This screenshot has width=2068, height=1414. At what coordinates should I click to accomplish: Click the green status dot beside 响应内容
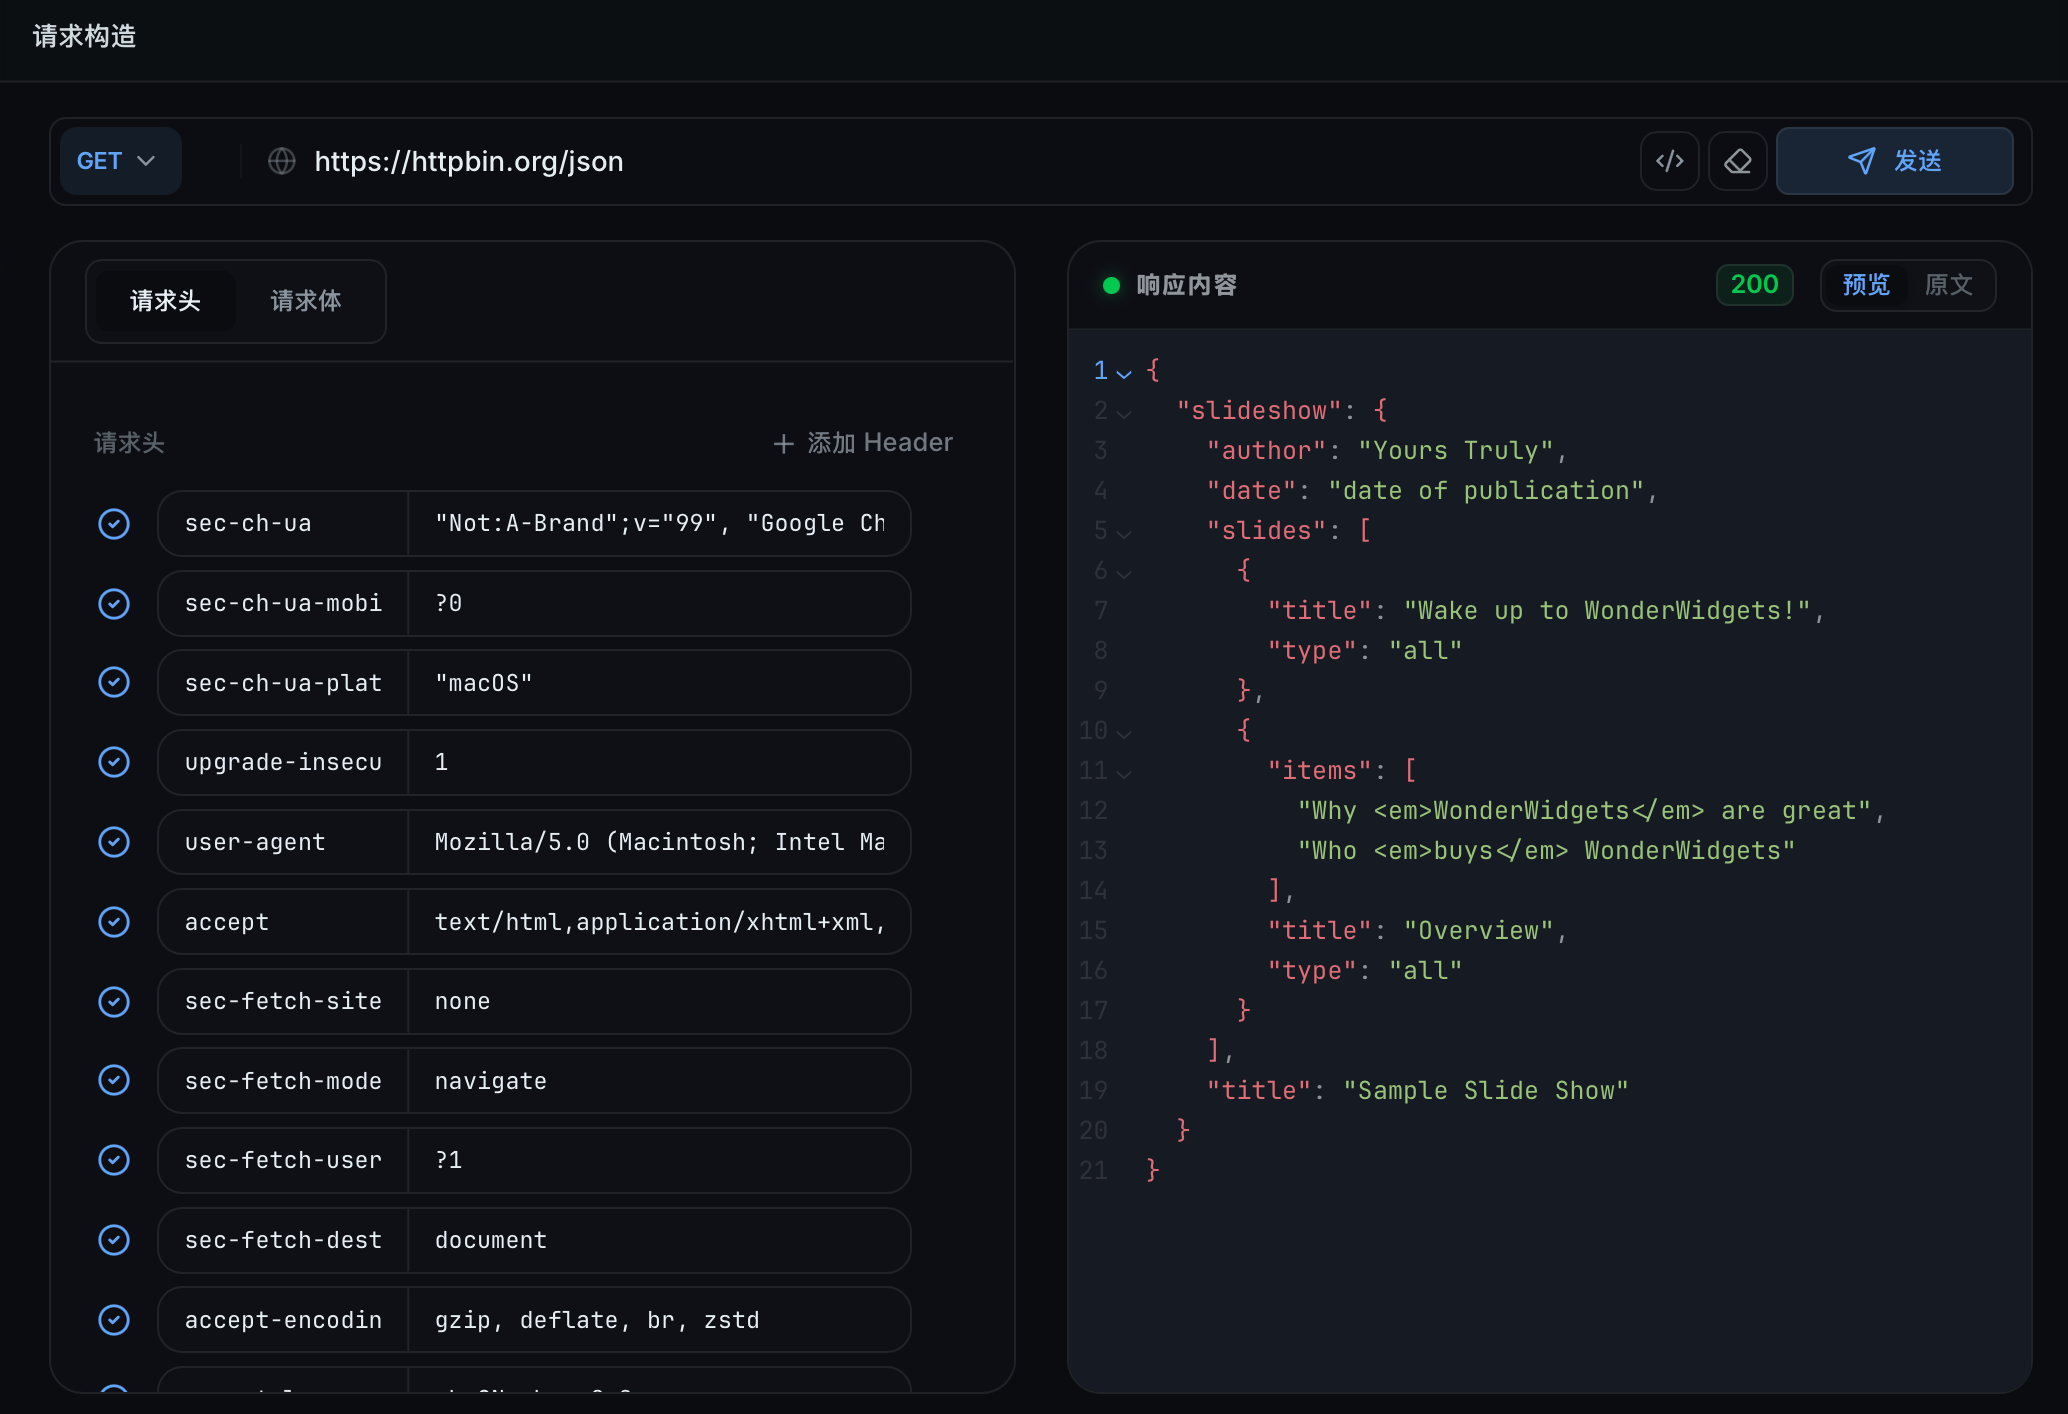(1110, 285)
